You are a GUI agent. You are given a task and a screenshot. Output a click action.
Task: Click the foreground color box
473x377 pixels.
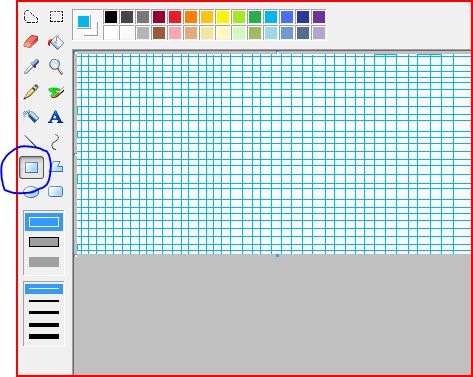point(84,21)
